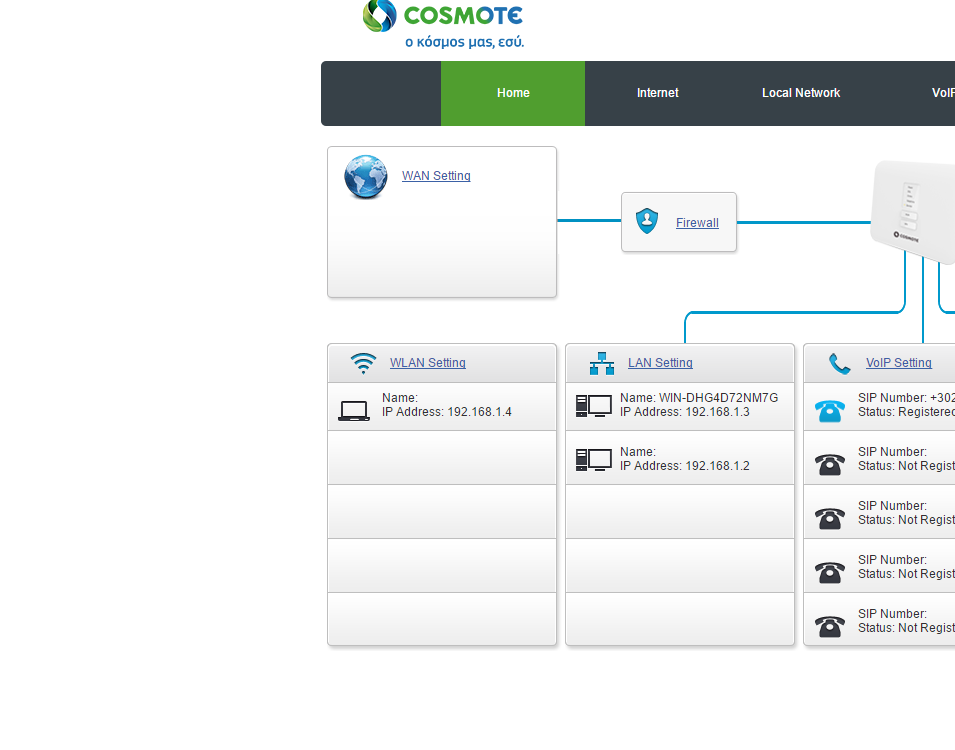This screenshot has height=750, width=955.
Task: Click the laptop icon for 192.168.1.4
Action: coord(354,411)
